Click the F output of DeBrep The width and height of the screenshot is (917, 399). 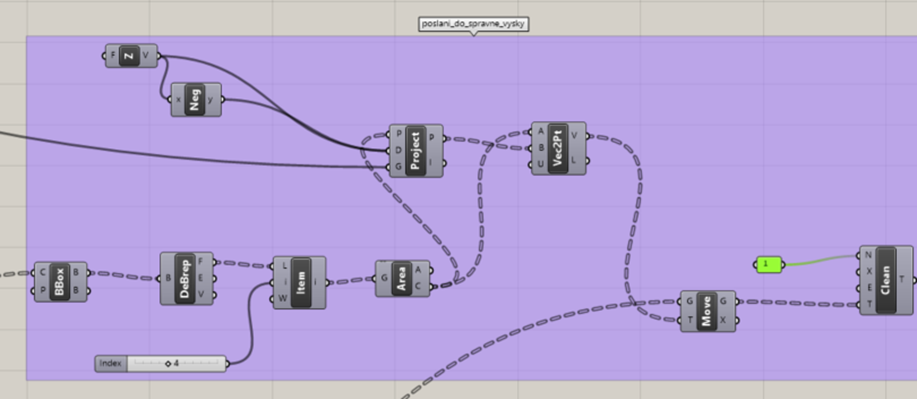coord(201,262)
